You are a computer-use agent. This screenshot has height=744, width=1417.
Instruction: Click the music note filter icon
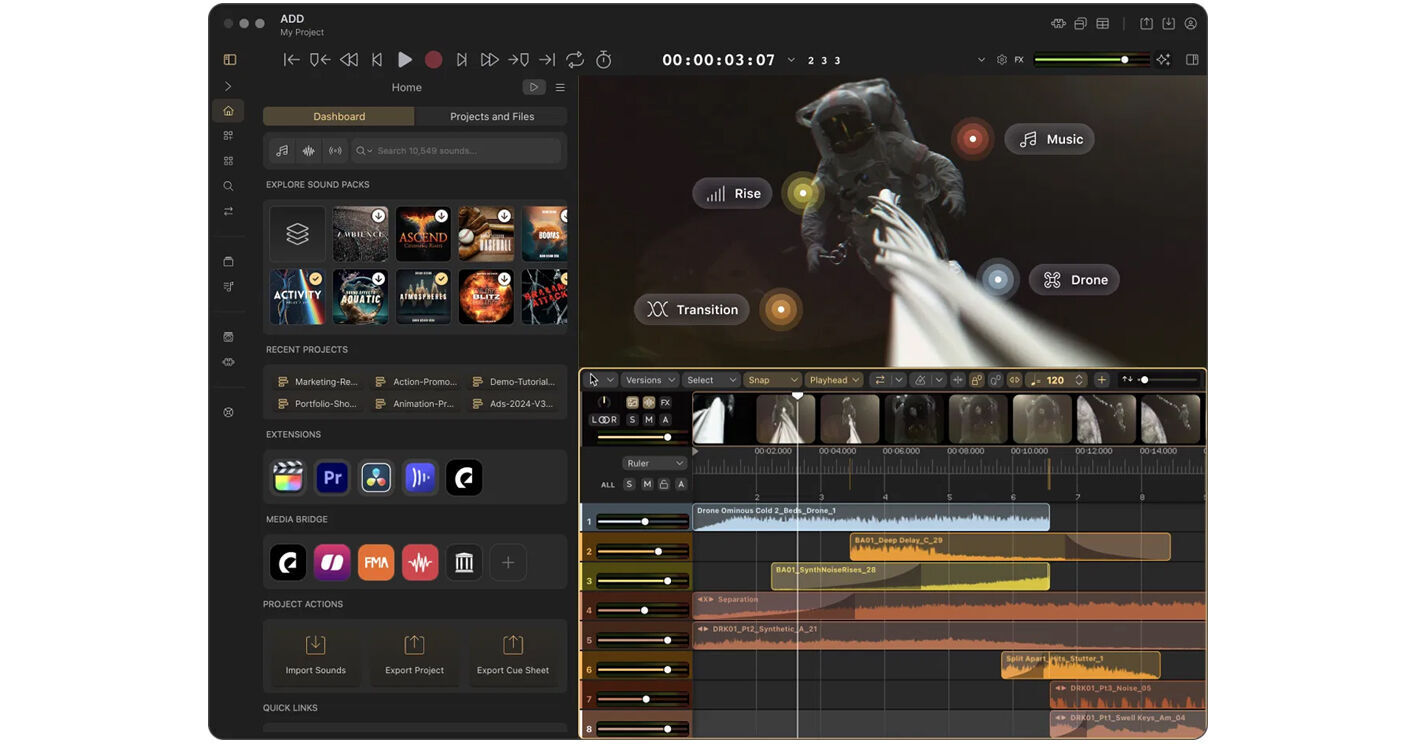click(x=282, y=151)
